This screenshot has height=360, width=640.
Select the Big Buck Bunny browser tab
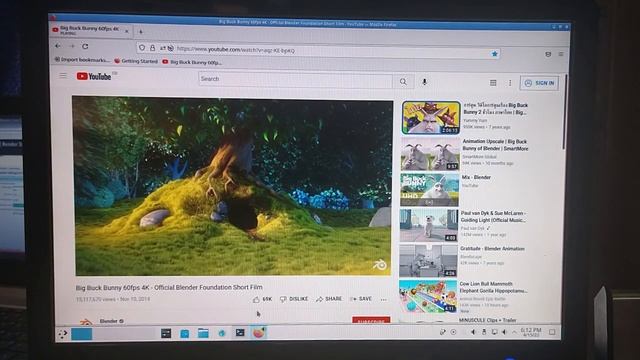(x=91, y=30)
